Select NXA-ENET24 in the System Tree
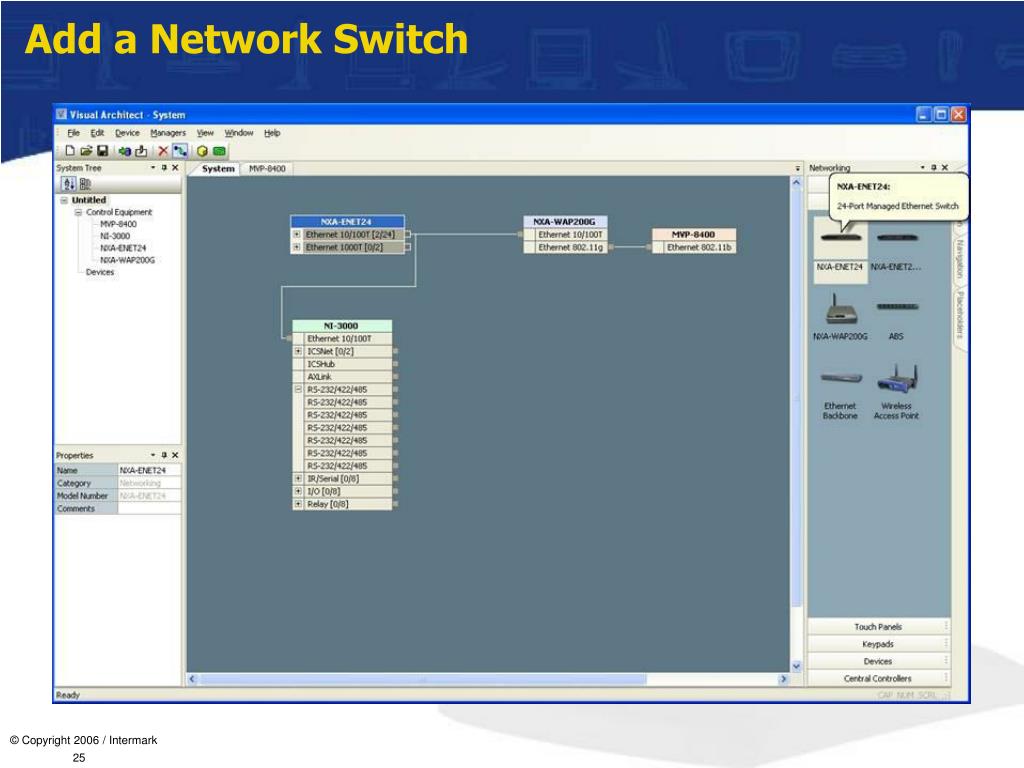The image size is (1024, 768). pos(123,248)
